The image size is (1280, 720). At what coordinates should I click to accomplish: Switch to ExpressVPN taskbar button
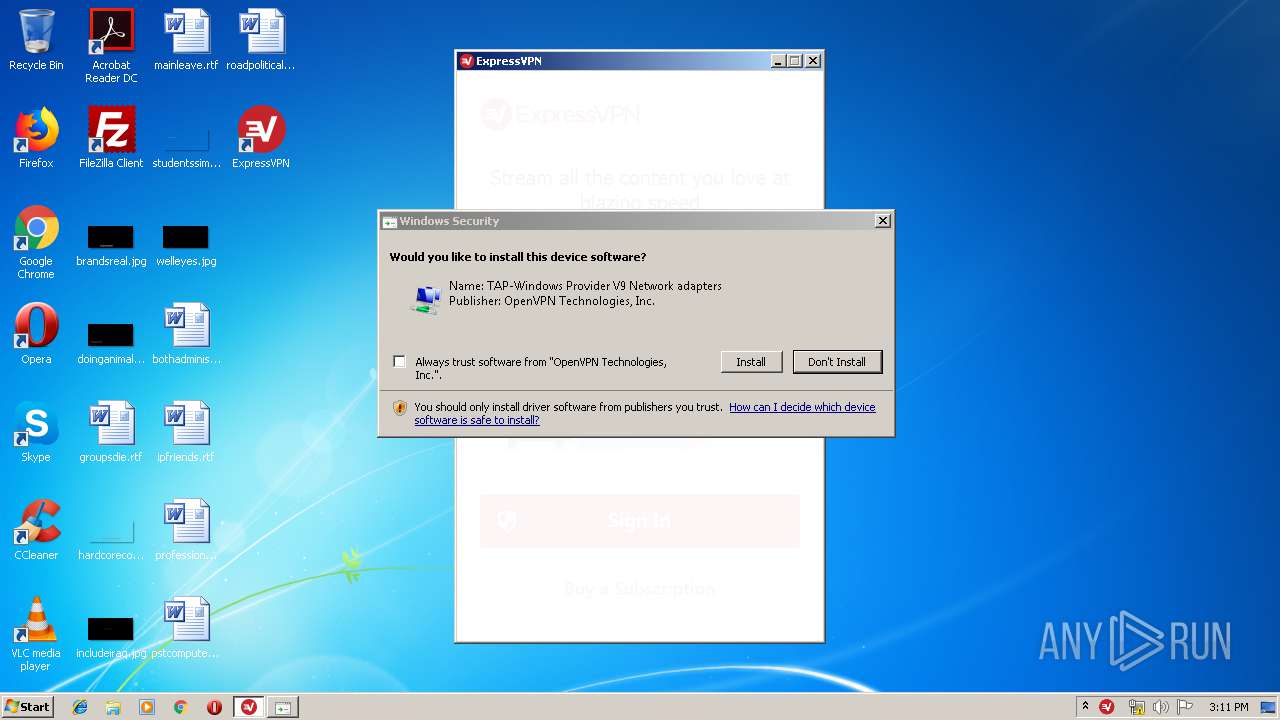(x=249, y=707)
